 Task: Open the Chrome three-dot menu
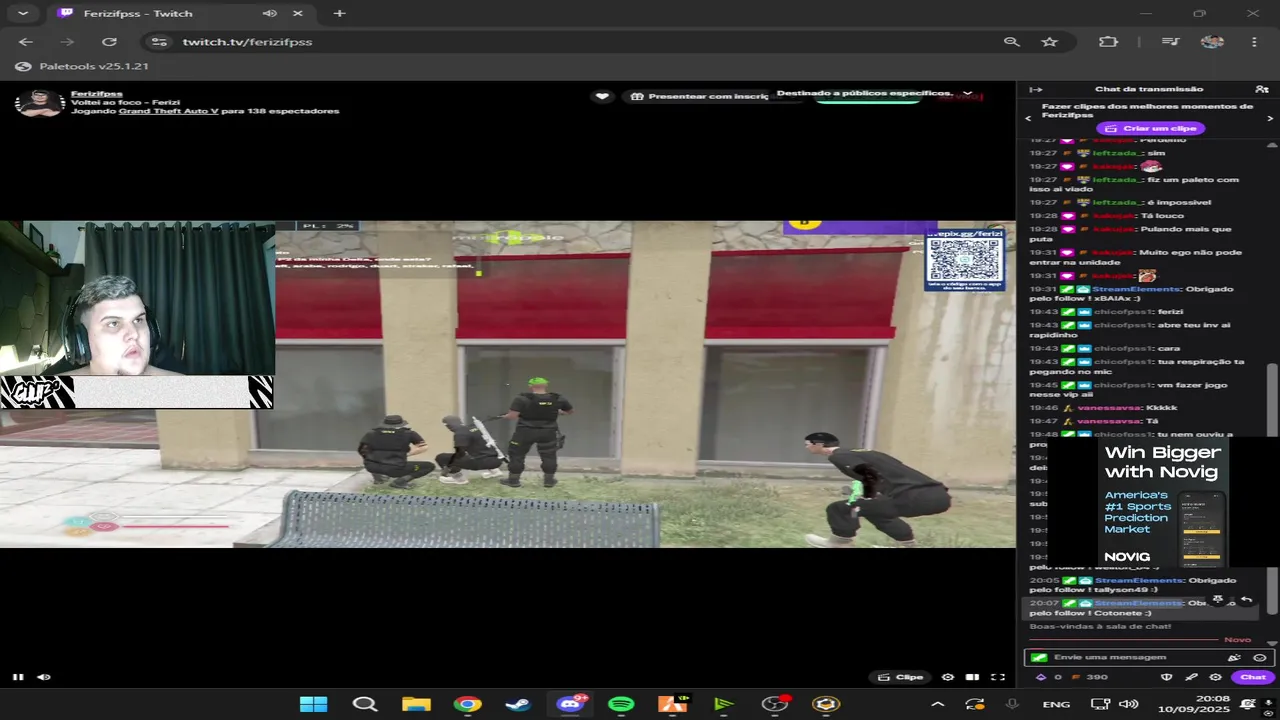(x=1254, y=42)
